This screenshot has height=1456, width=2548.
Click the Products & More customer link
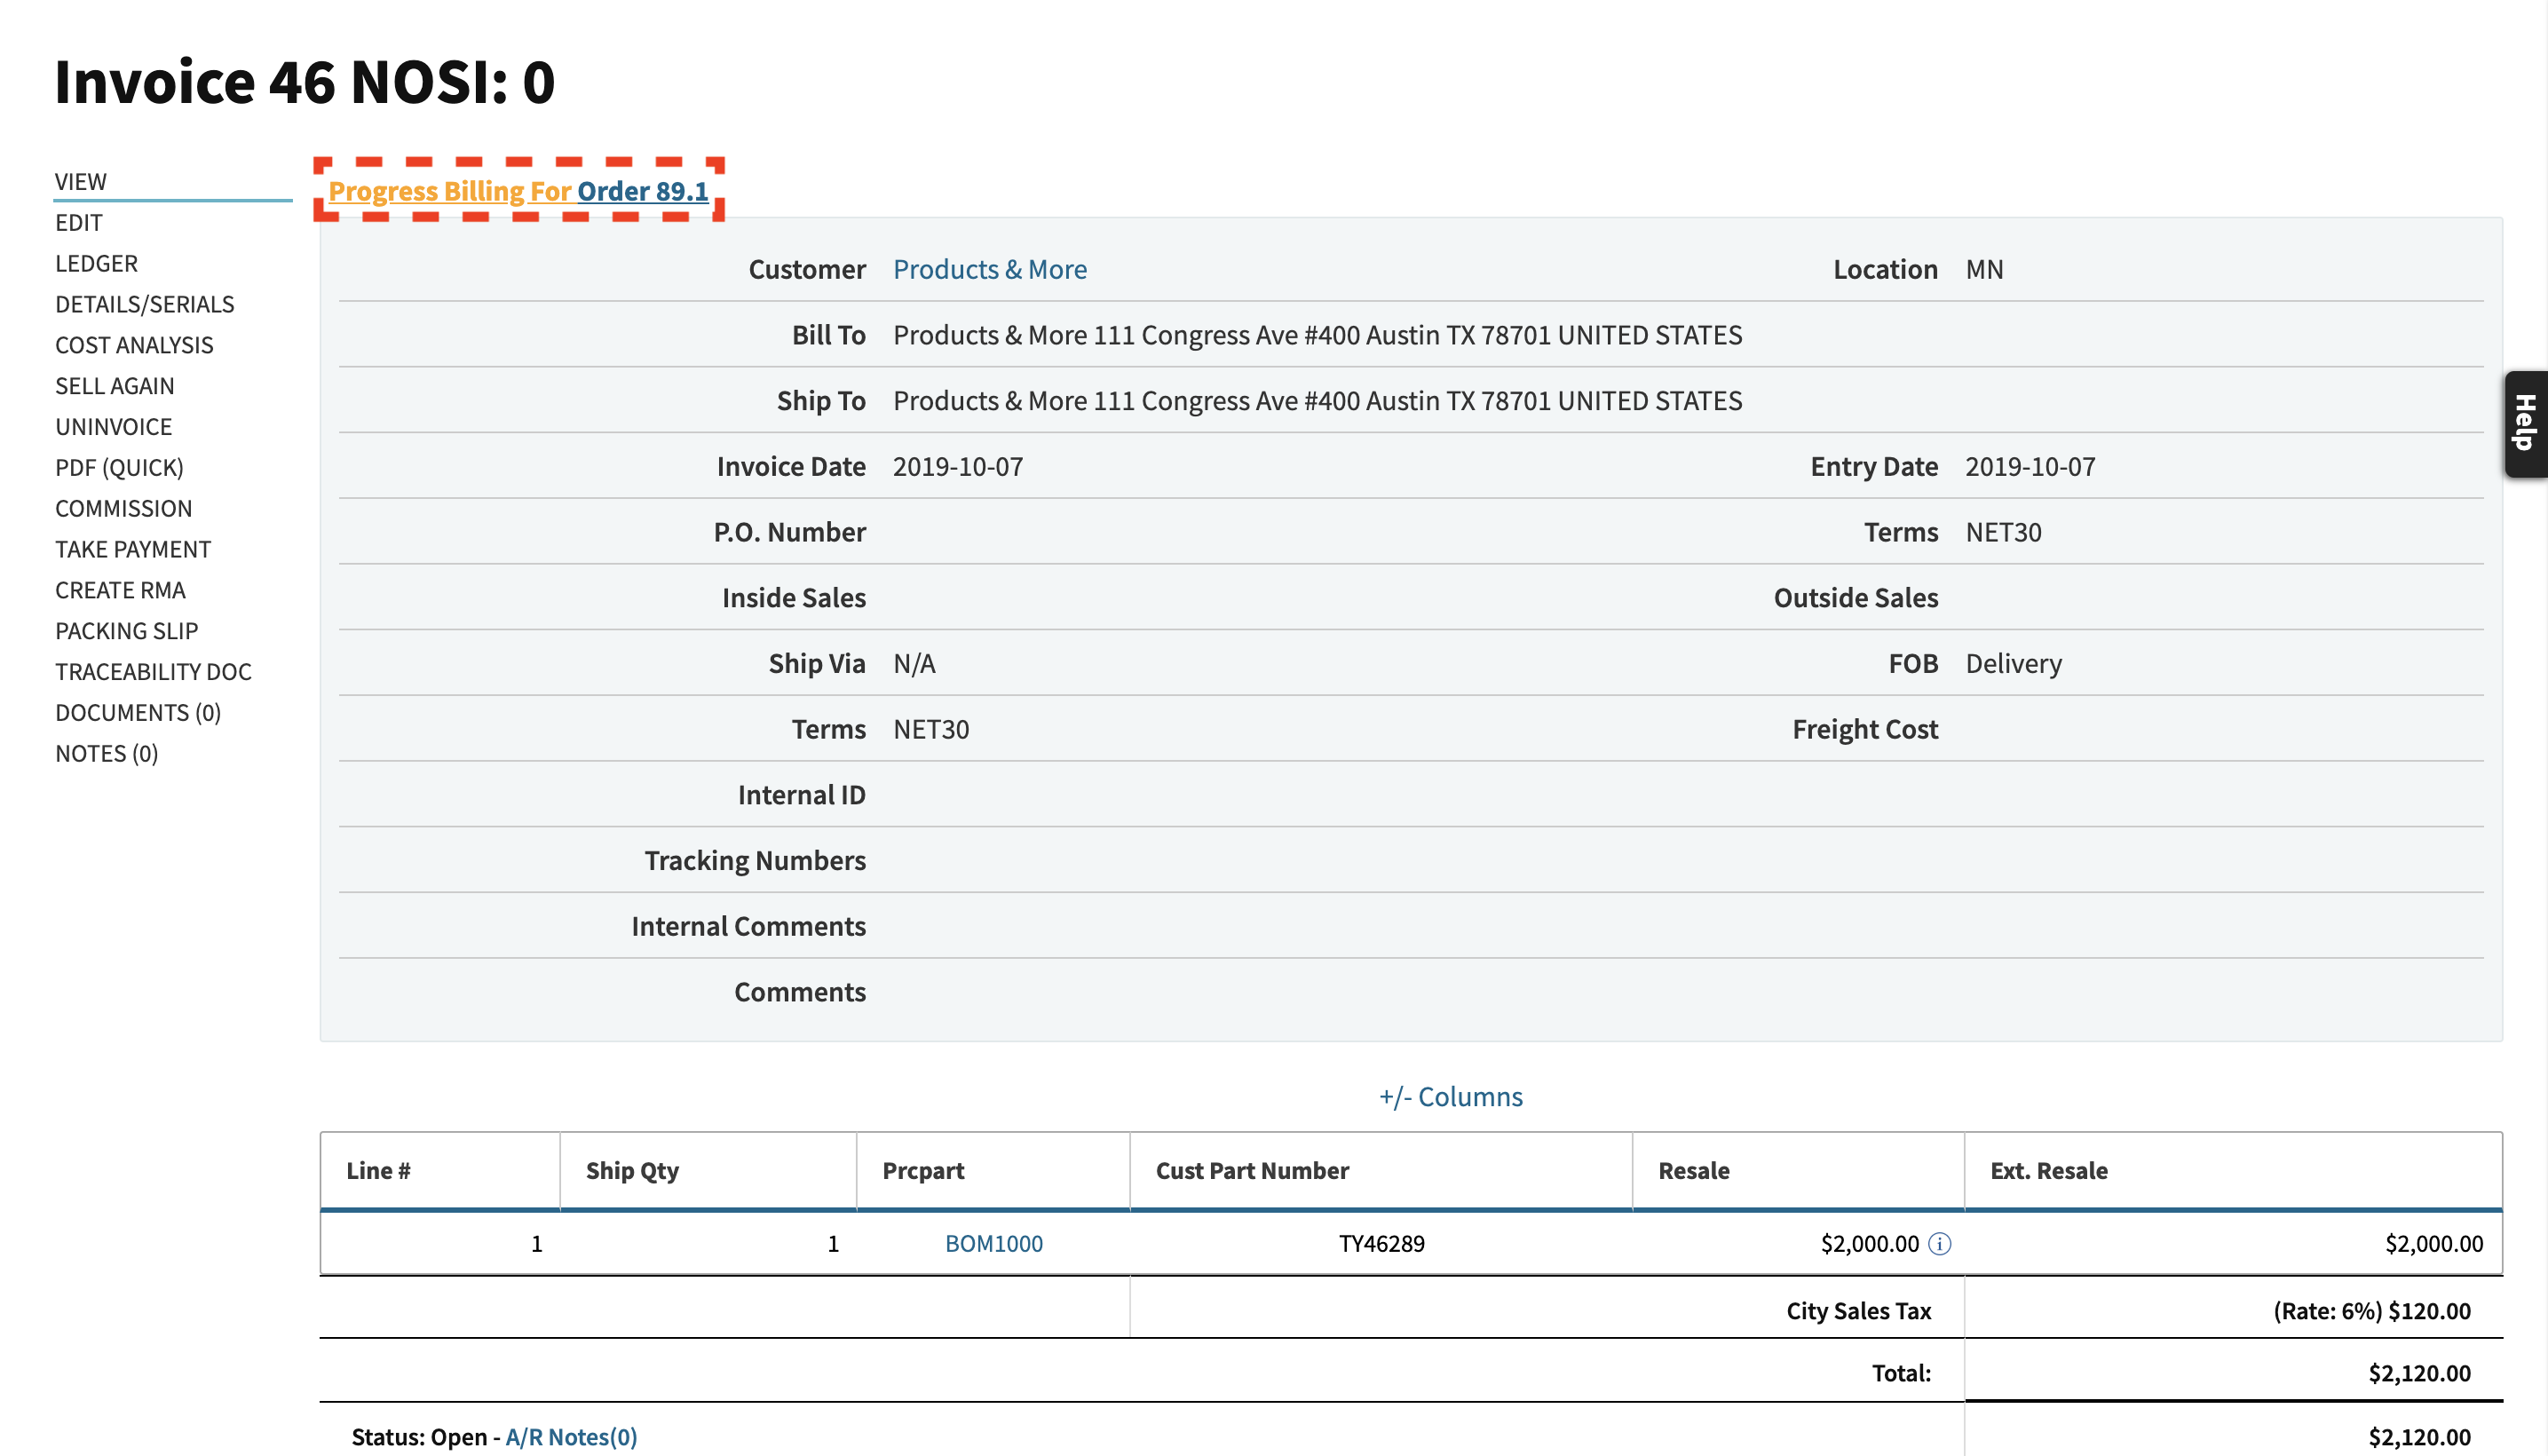[x=989, y=268]
